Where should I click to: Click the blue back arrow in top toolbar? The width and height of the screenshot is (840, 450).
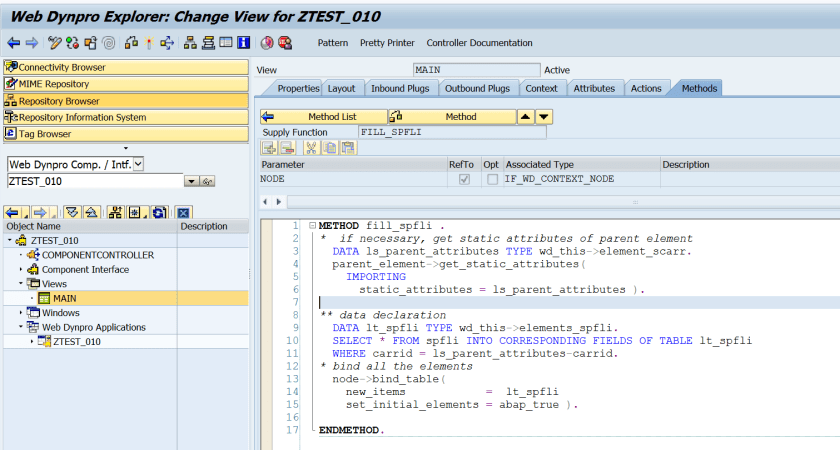click(13, 43)
